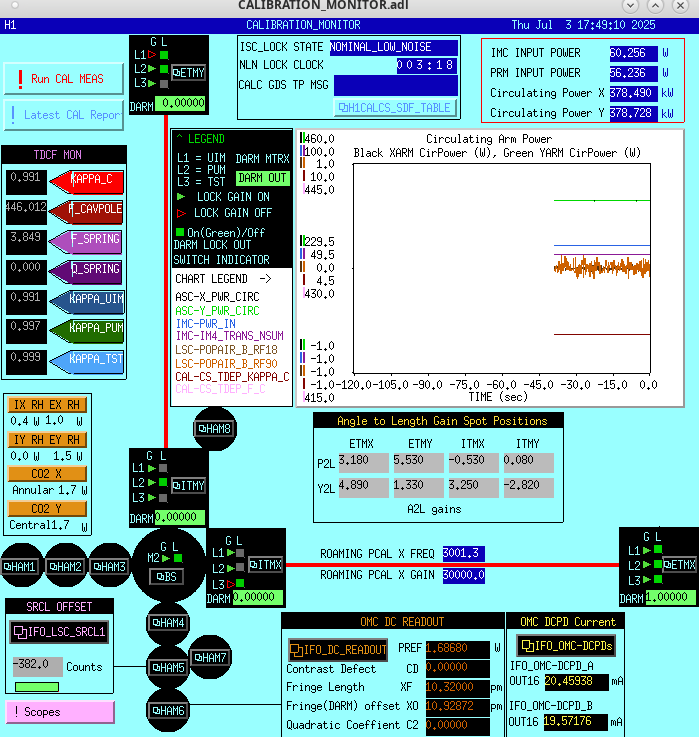Open the IFO_DC_READOUT related display
699x737 pixels.
pos(338,649)
